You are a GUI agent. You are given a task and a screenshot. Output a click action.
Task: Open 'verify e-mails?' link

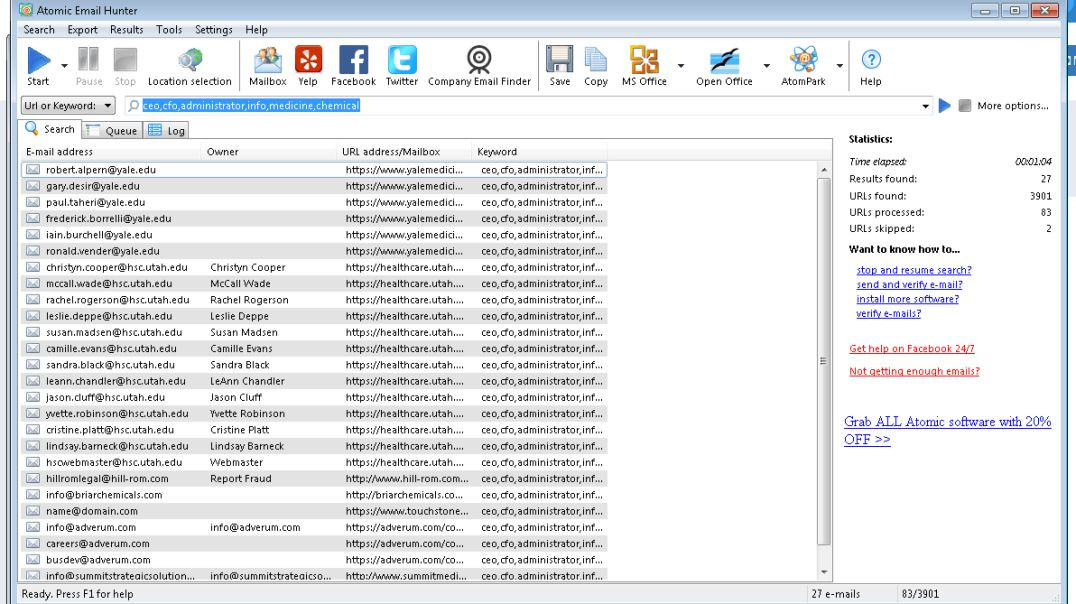889,314
